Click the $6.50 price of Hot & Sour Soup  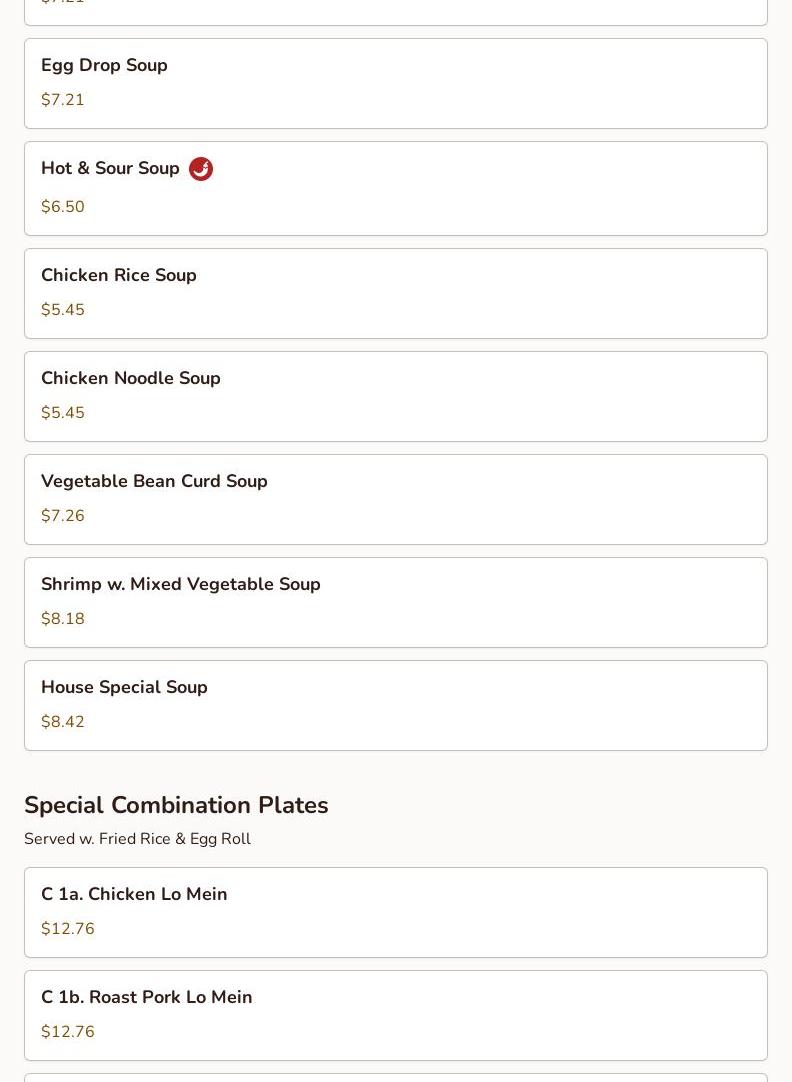63,206
